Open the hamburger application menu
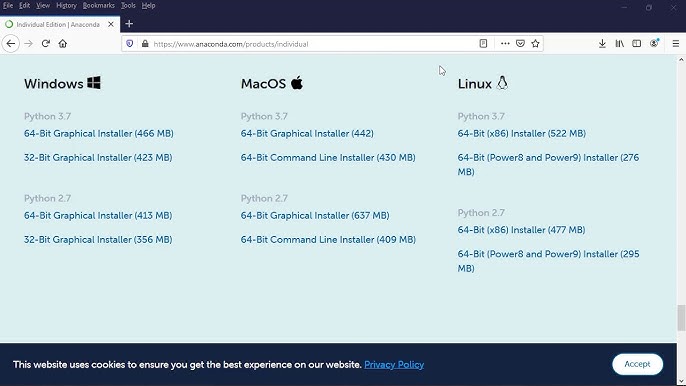Image resolution: width=686 pixels, height=386 pixels. [676, 44]
